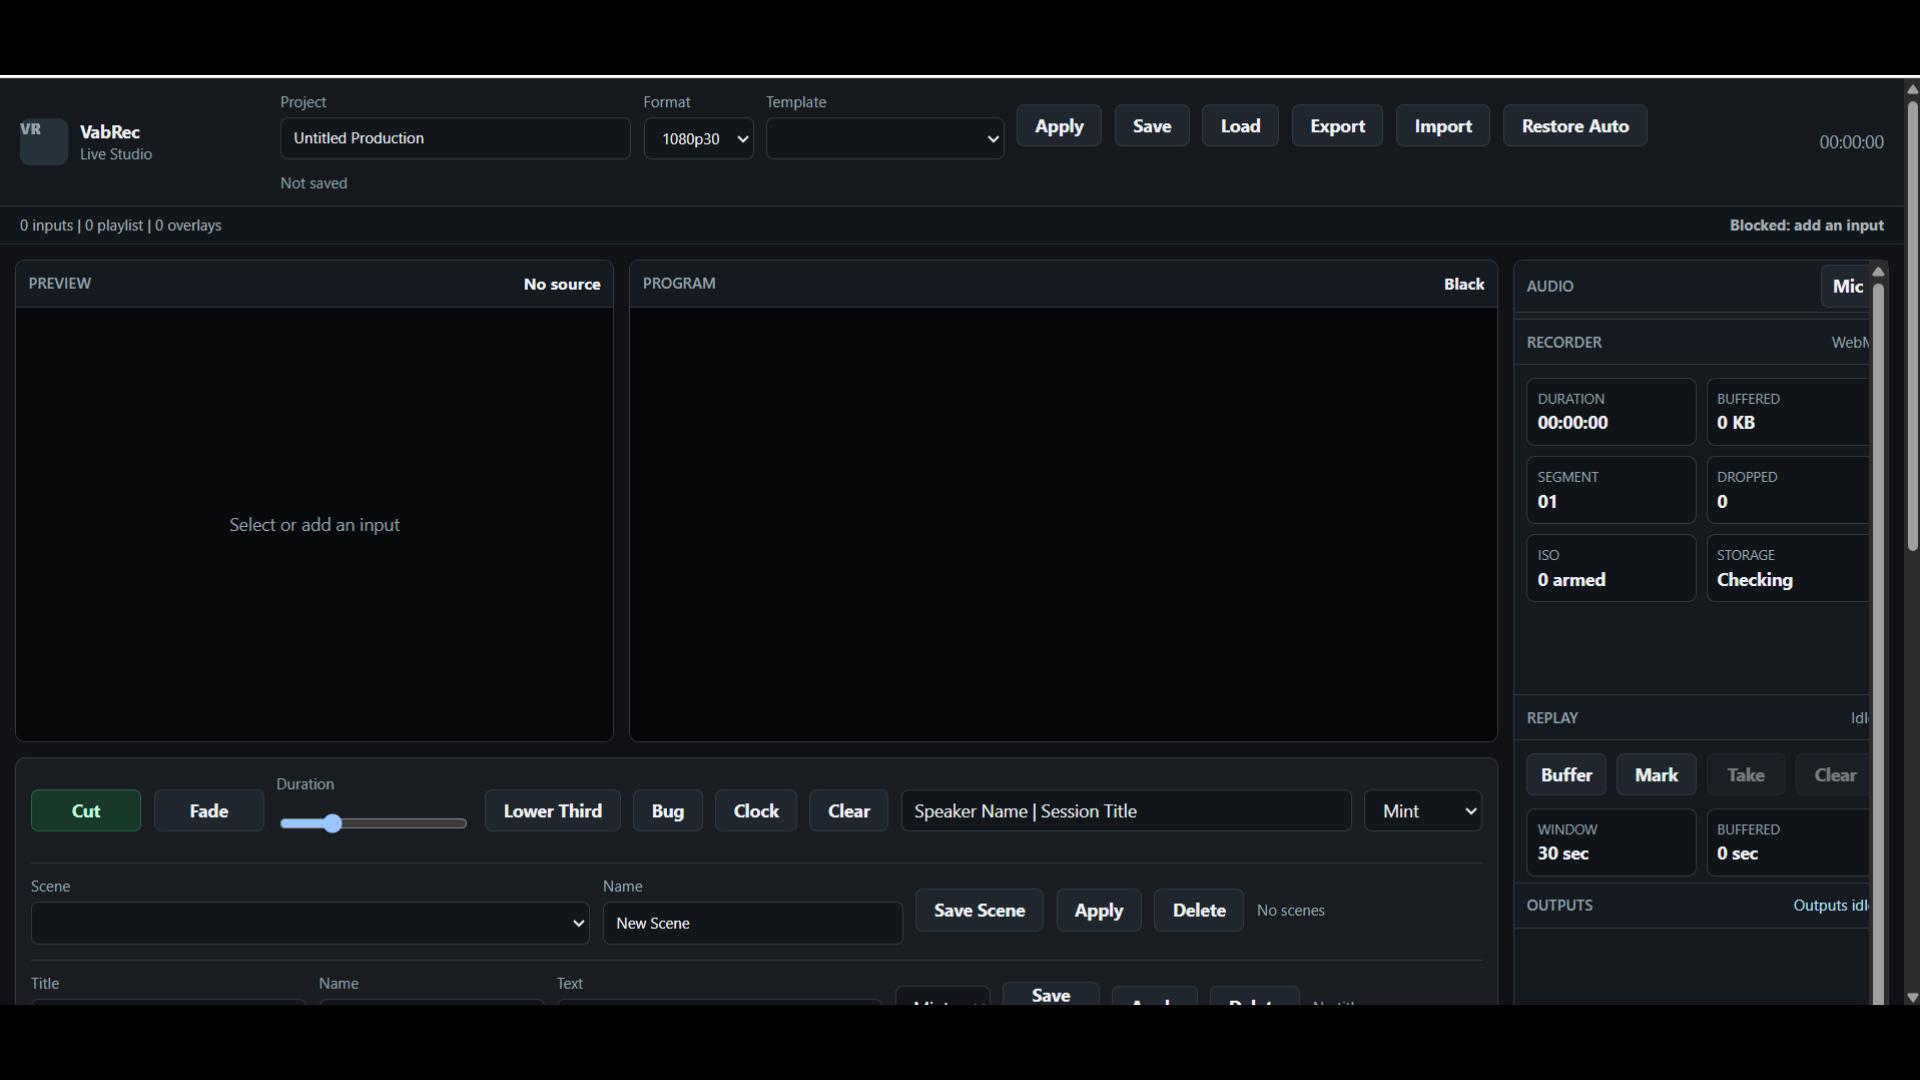Click the Import button
Screen dimensions: 1920x1080
pyautogui.click(x=1443, y=126)
